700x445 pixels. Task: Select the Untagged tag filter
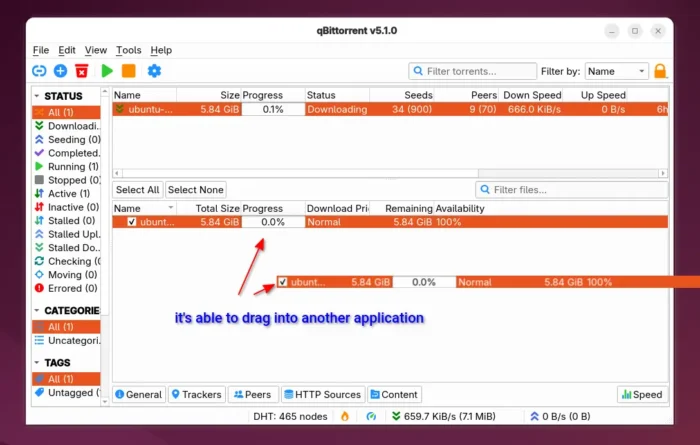67,393
